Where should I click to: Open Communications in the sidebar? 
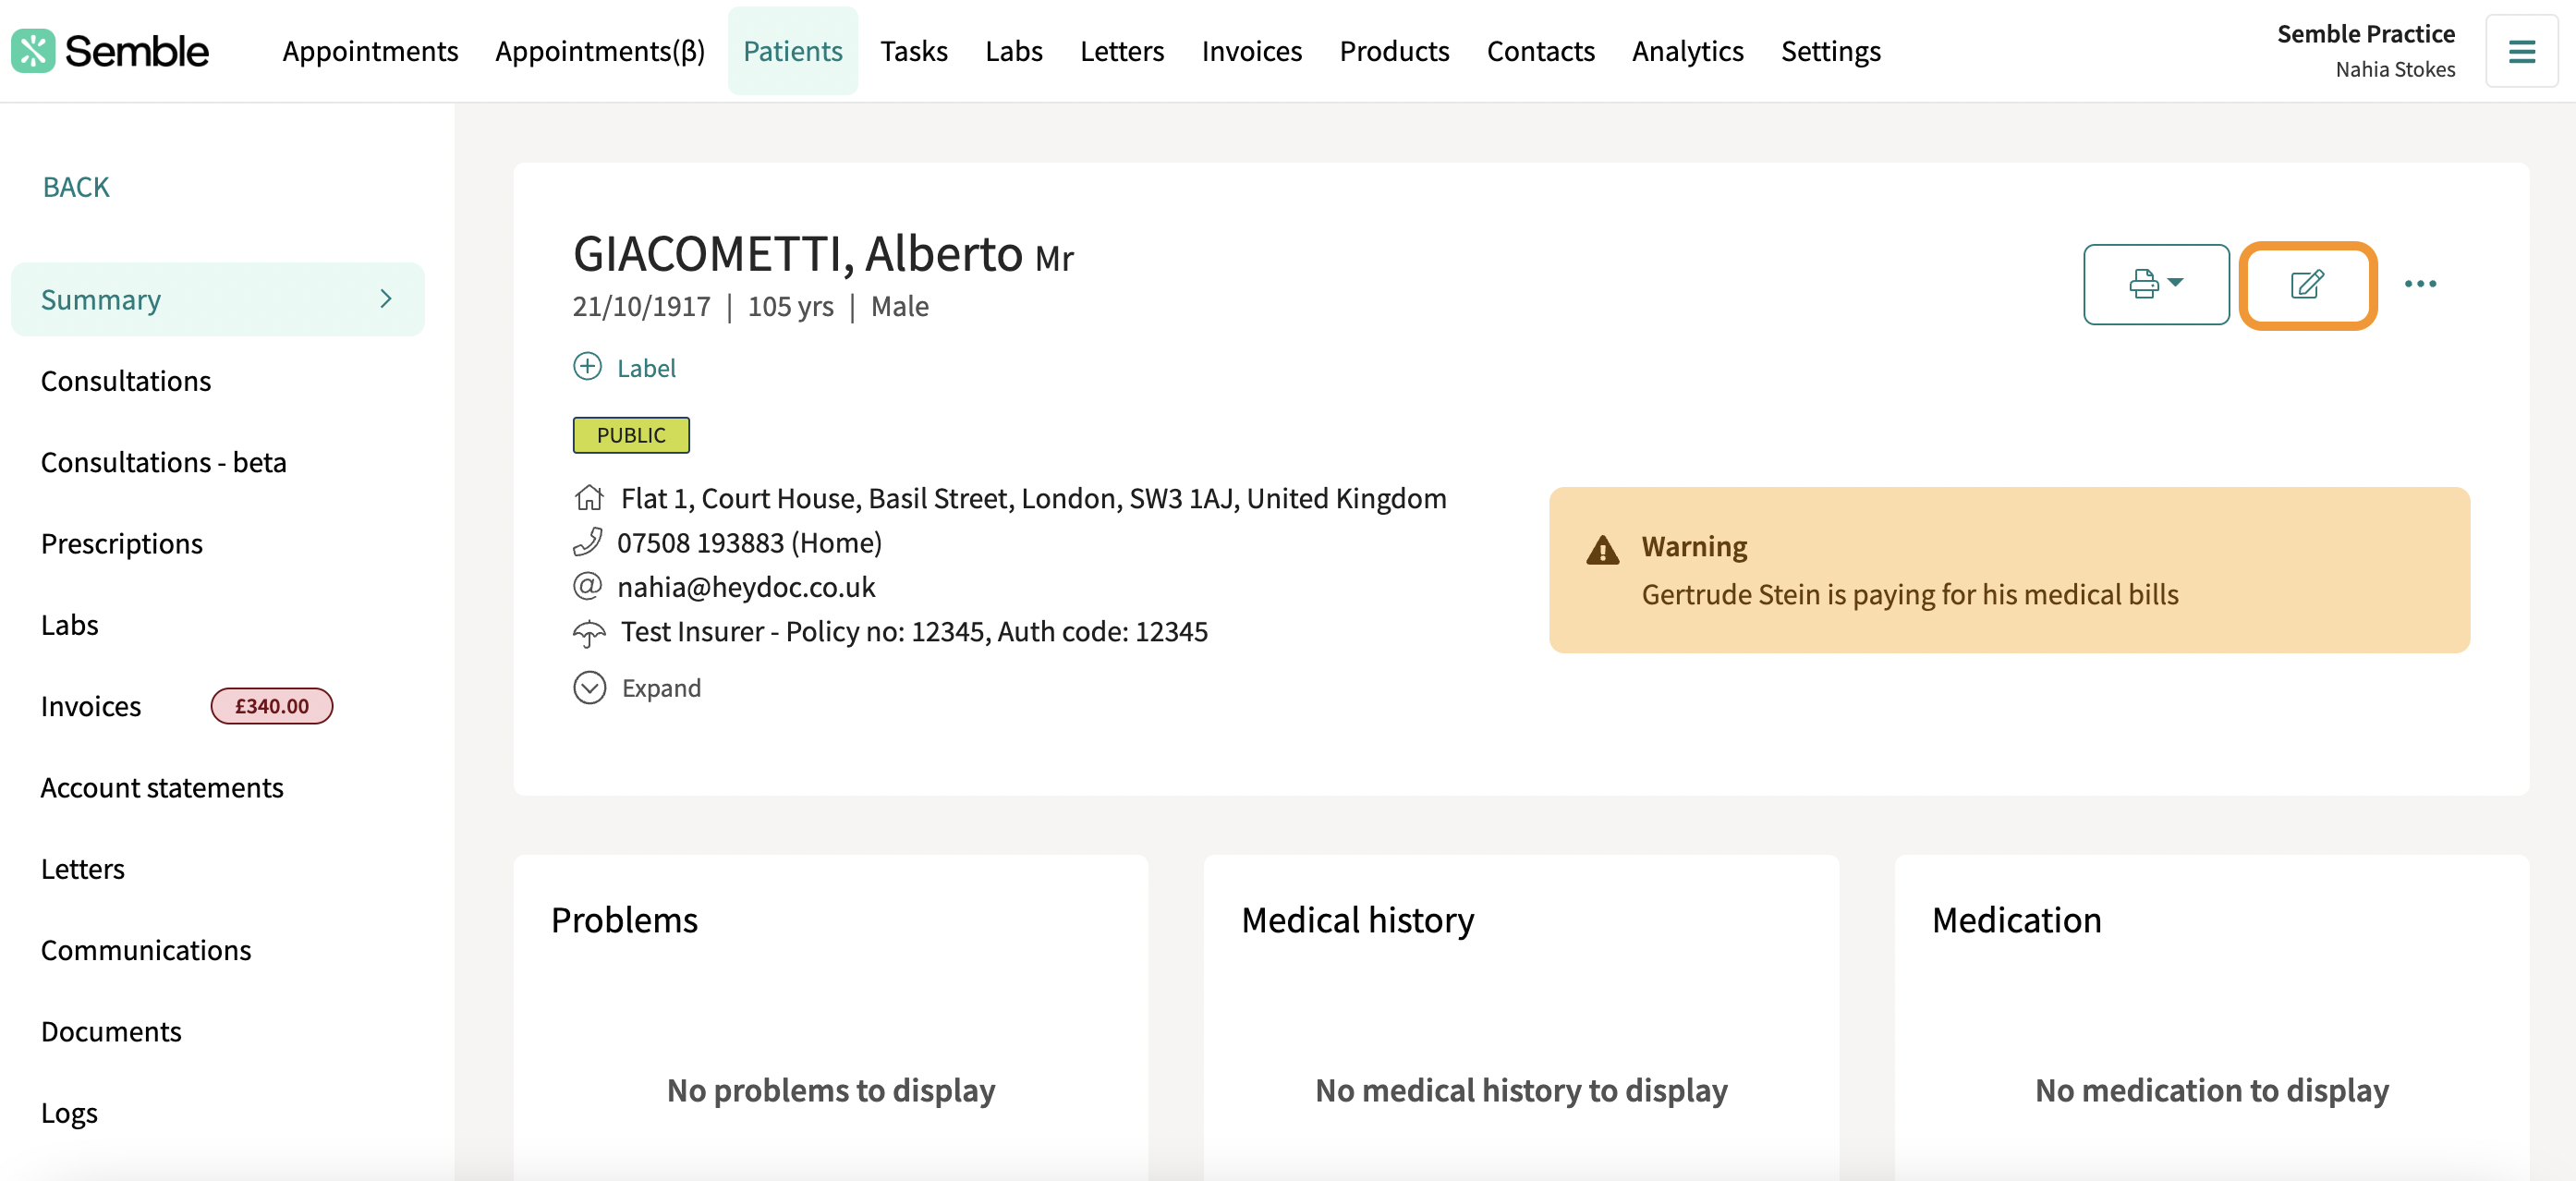click(x=146, y=950)
